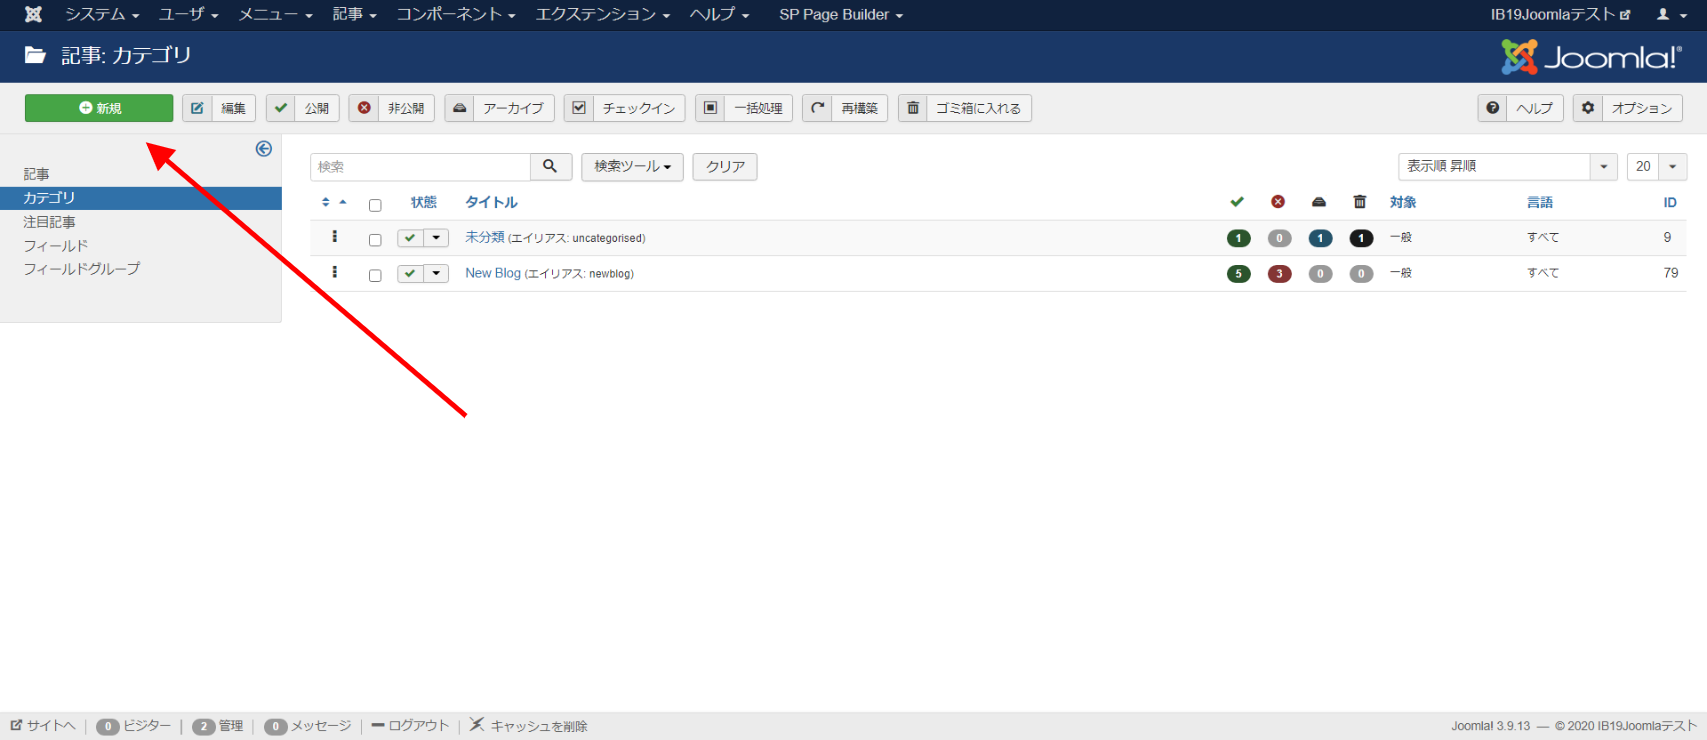Toggle published status of New Blog category

(410, 273)
